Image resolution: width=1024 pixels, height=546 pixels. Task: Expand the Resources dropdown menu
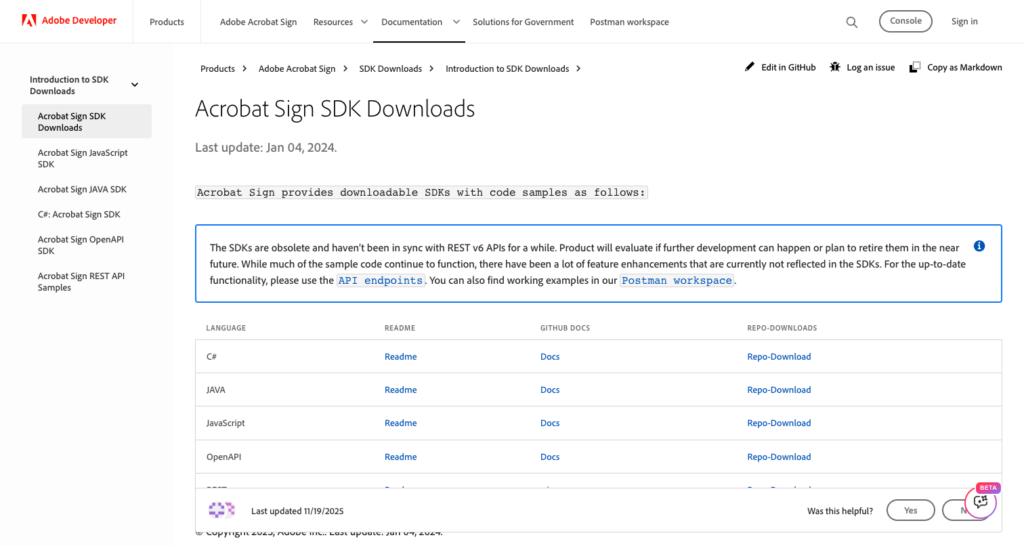[x=340, y=22]
